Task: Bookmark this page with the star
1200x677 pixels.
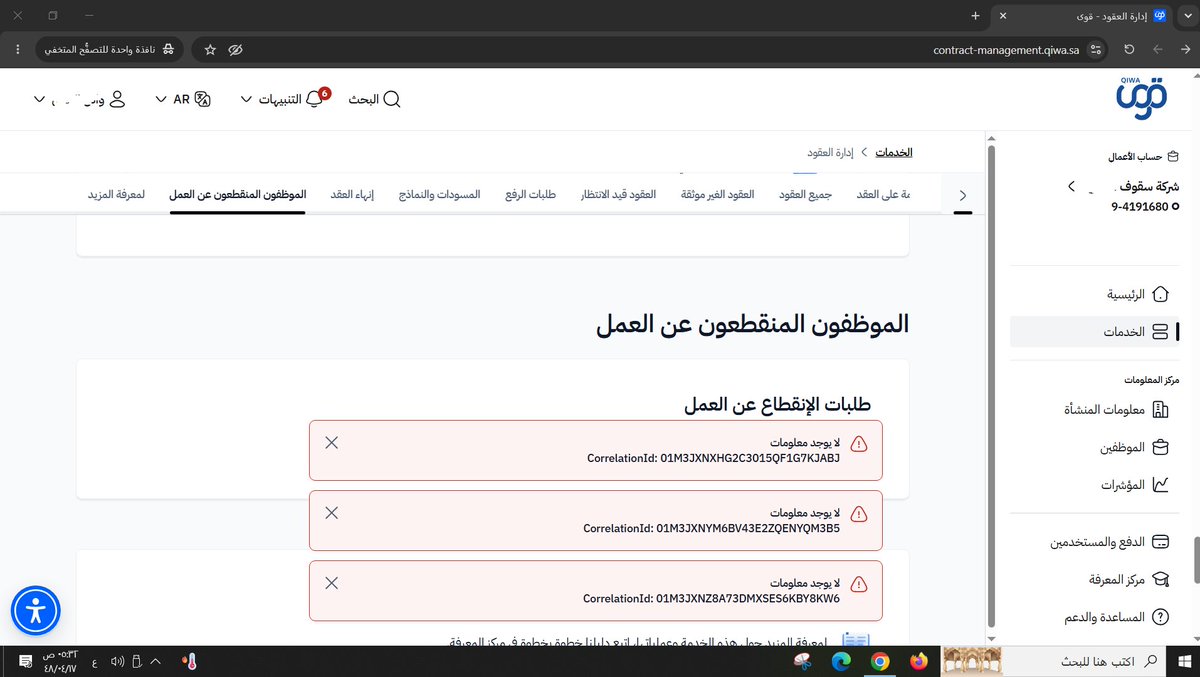Action: coord(210,49)
